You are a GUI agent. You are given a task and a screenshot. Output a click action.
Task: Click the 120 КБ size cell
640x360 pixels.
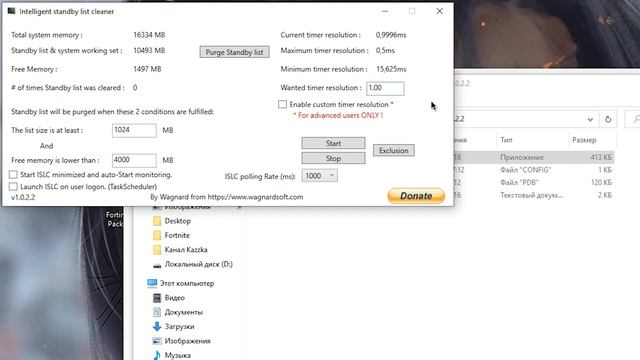coord(601,182)
